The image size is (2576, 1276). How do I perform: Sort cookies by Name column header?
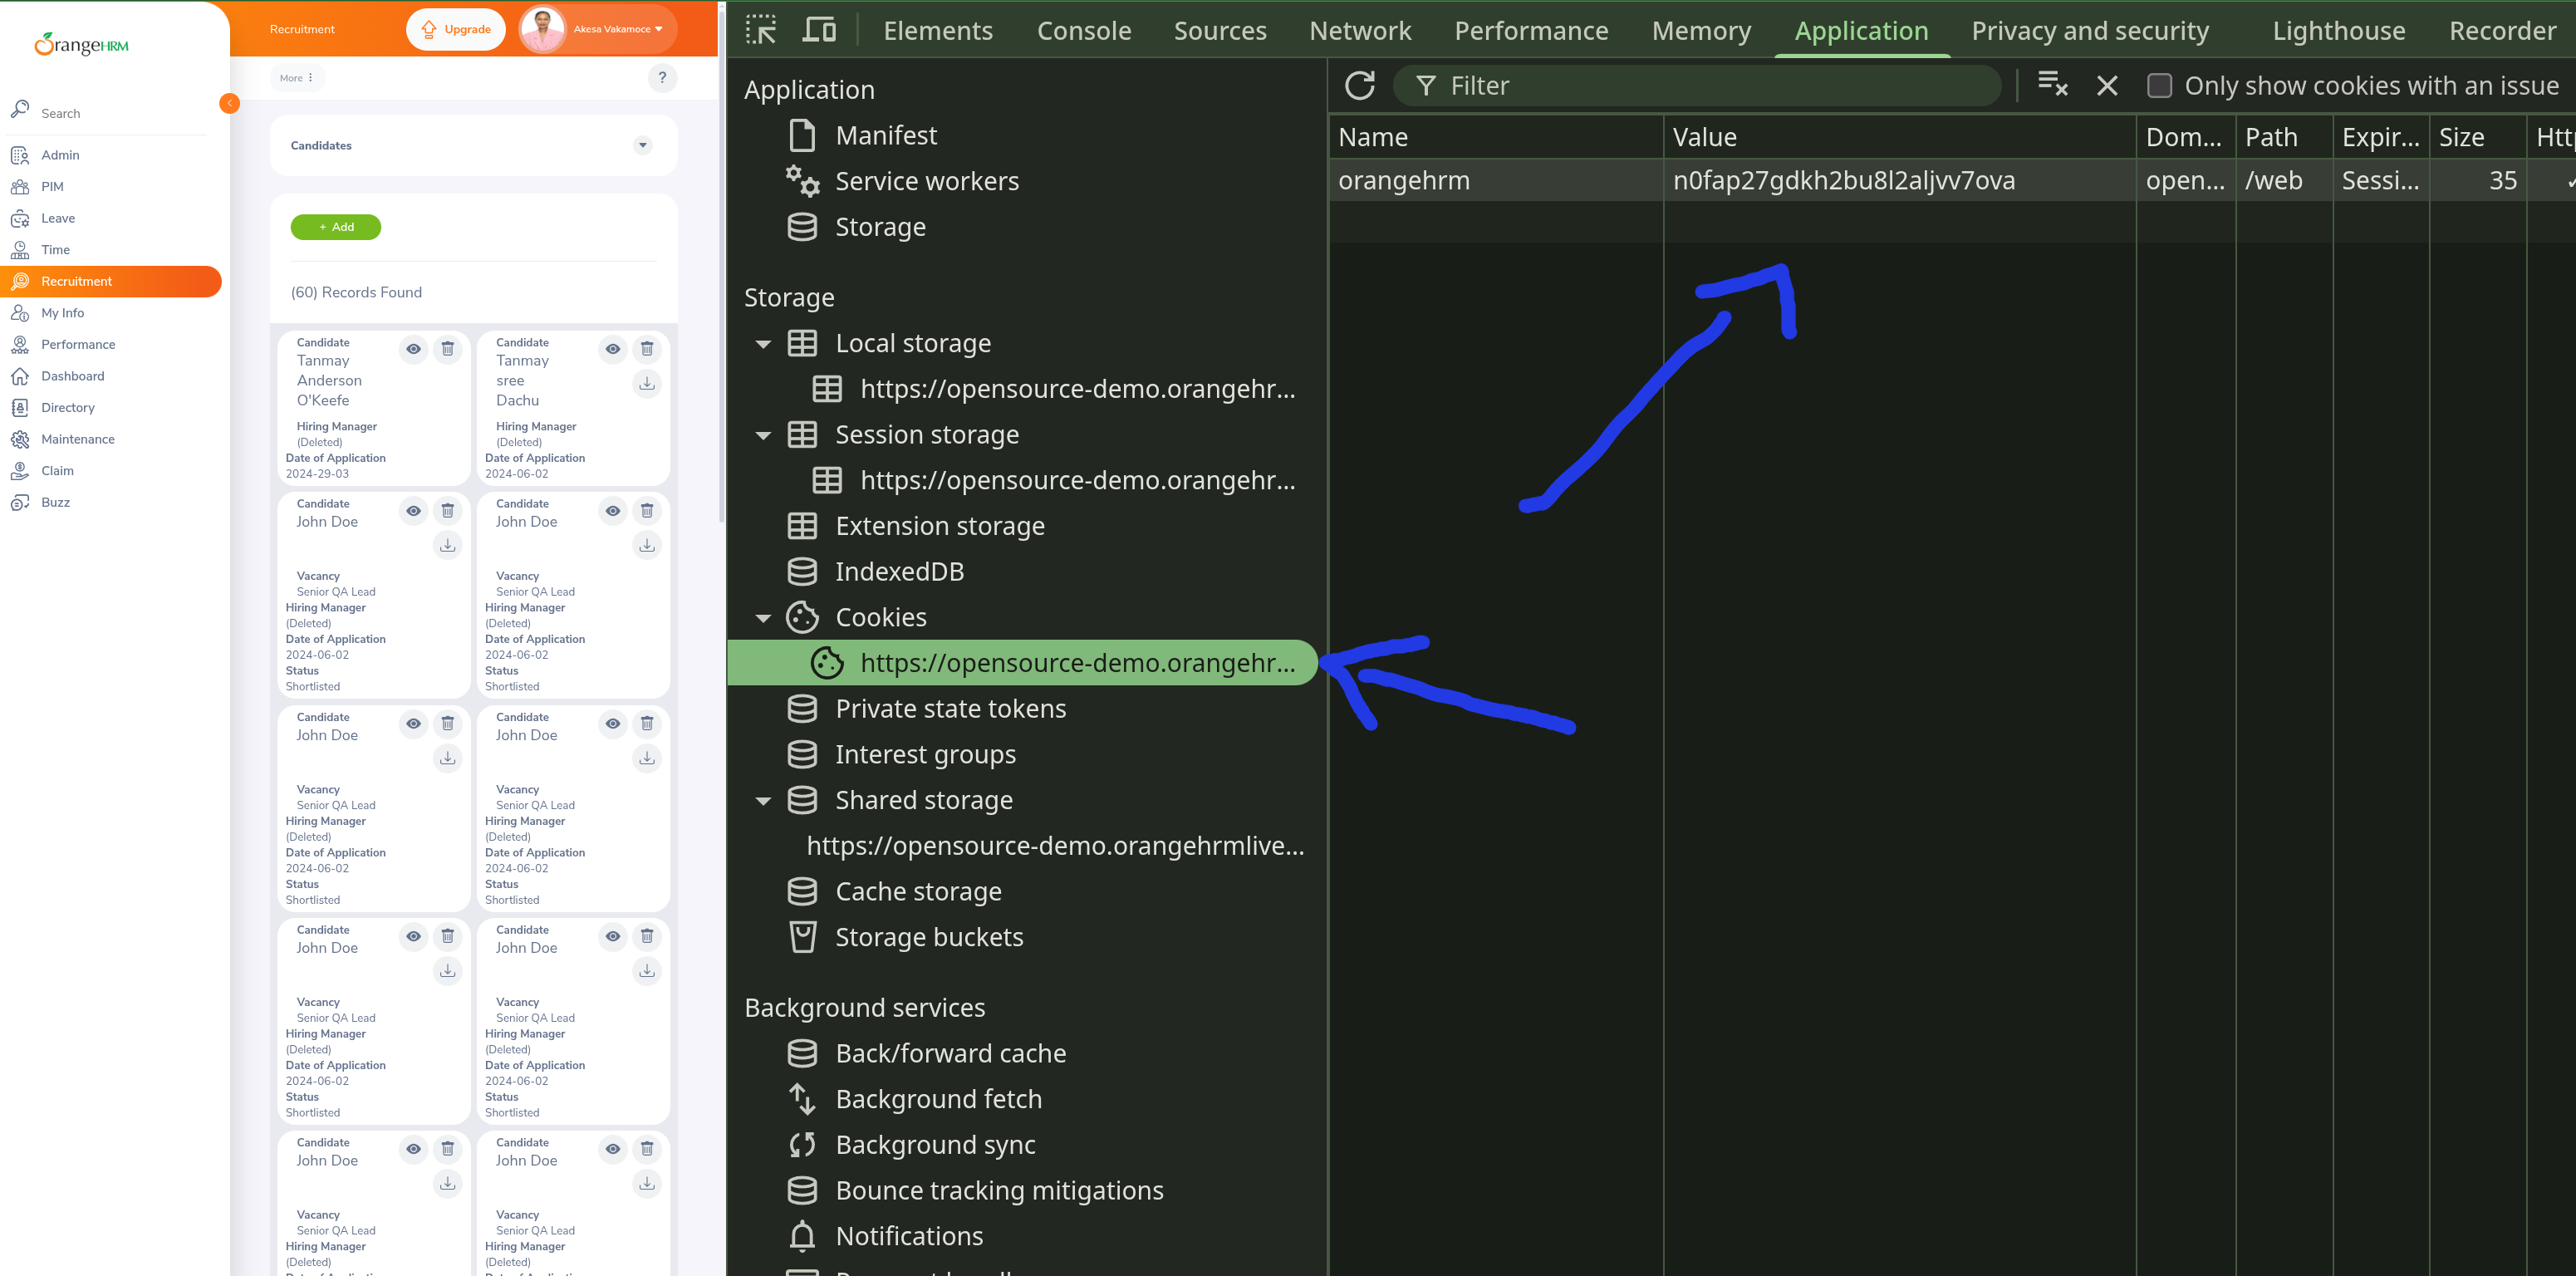1496,137
